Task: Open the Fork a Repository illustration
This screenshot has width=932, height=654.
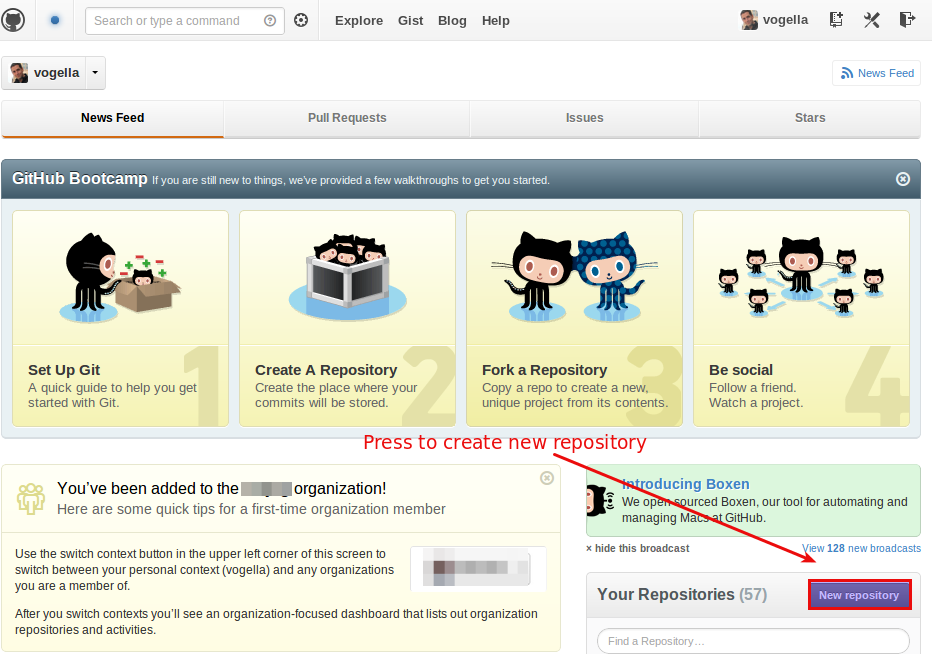Action: point(574,278)
